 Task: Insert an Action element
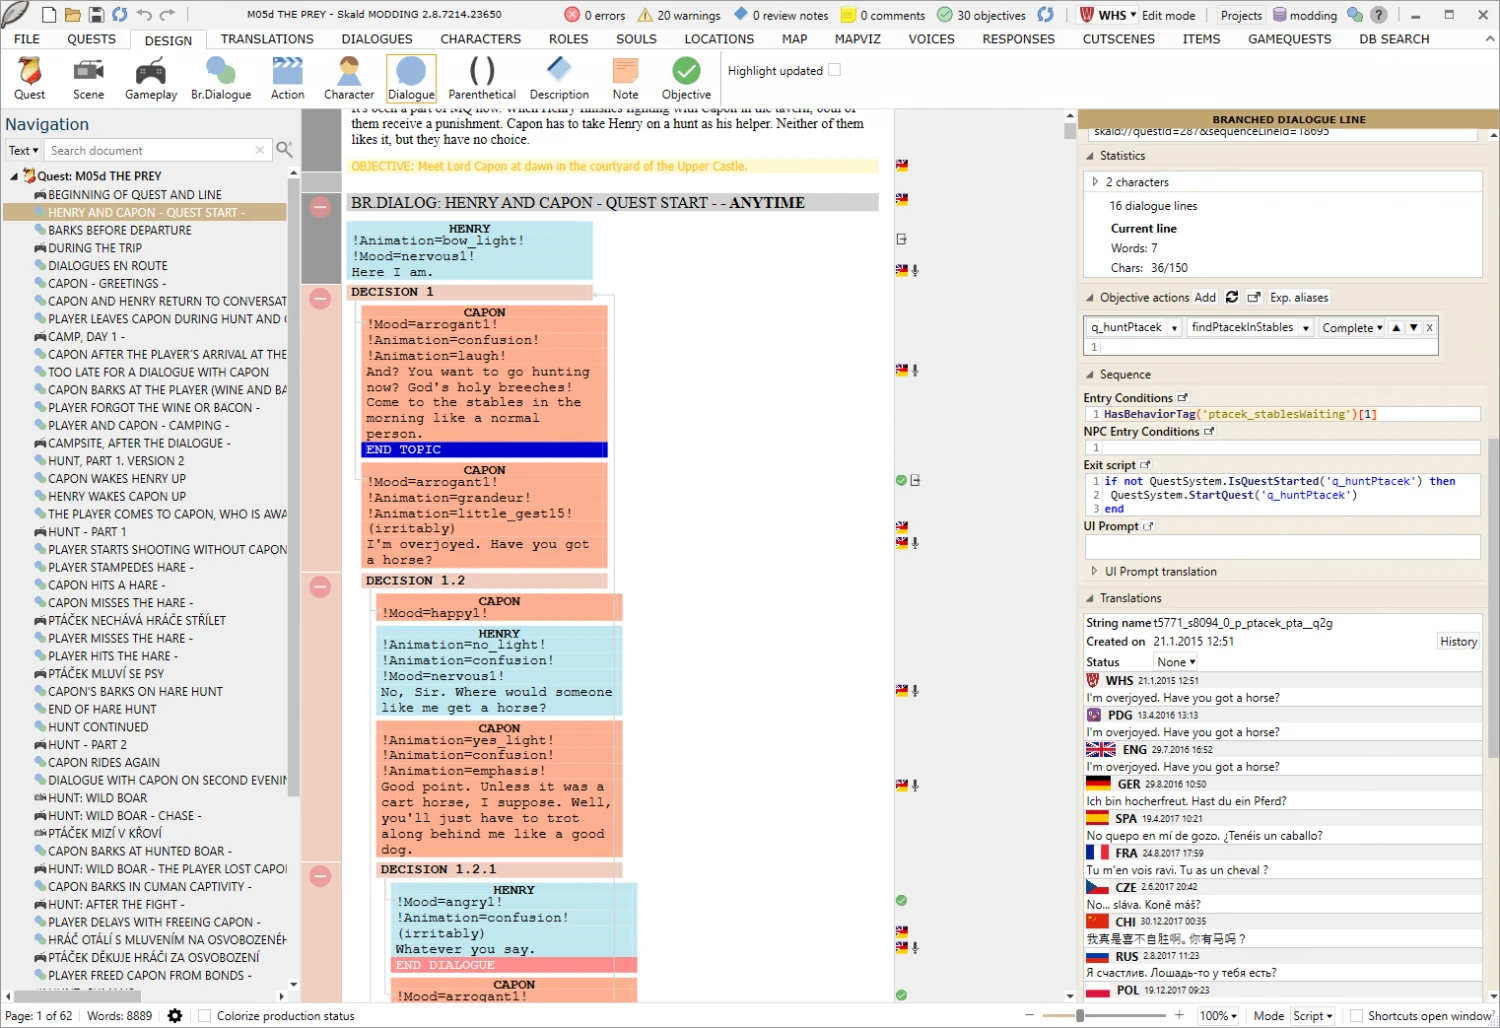coord(288,78)
